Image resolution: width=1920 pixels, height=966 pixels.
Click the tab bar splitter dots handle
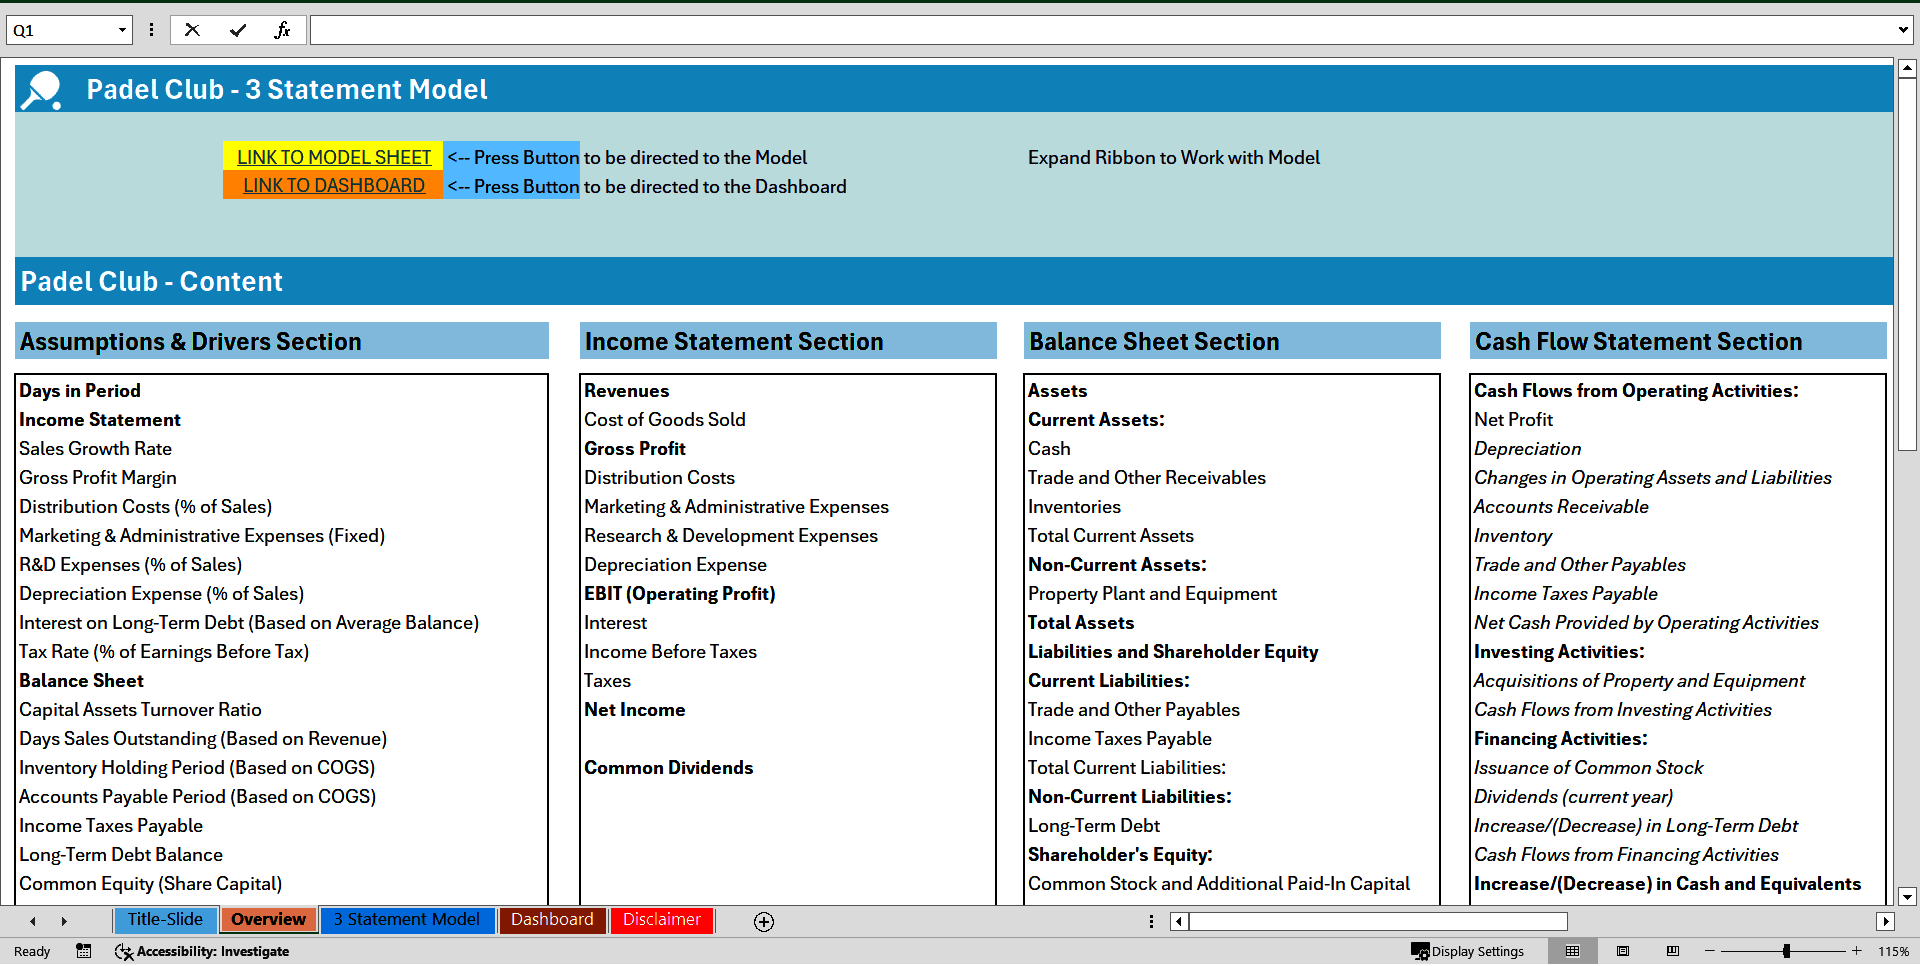click(1151, 922)
